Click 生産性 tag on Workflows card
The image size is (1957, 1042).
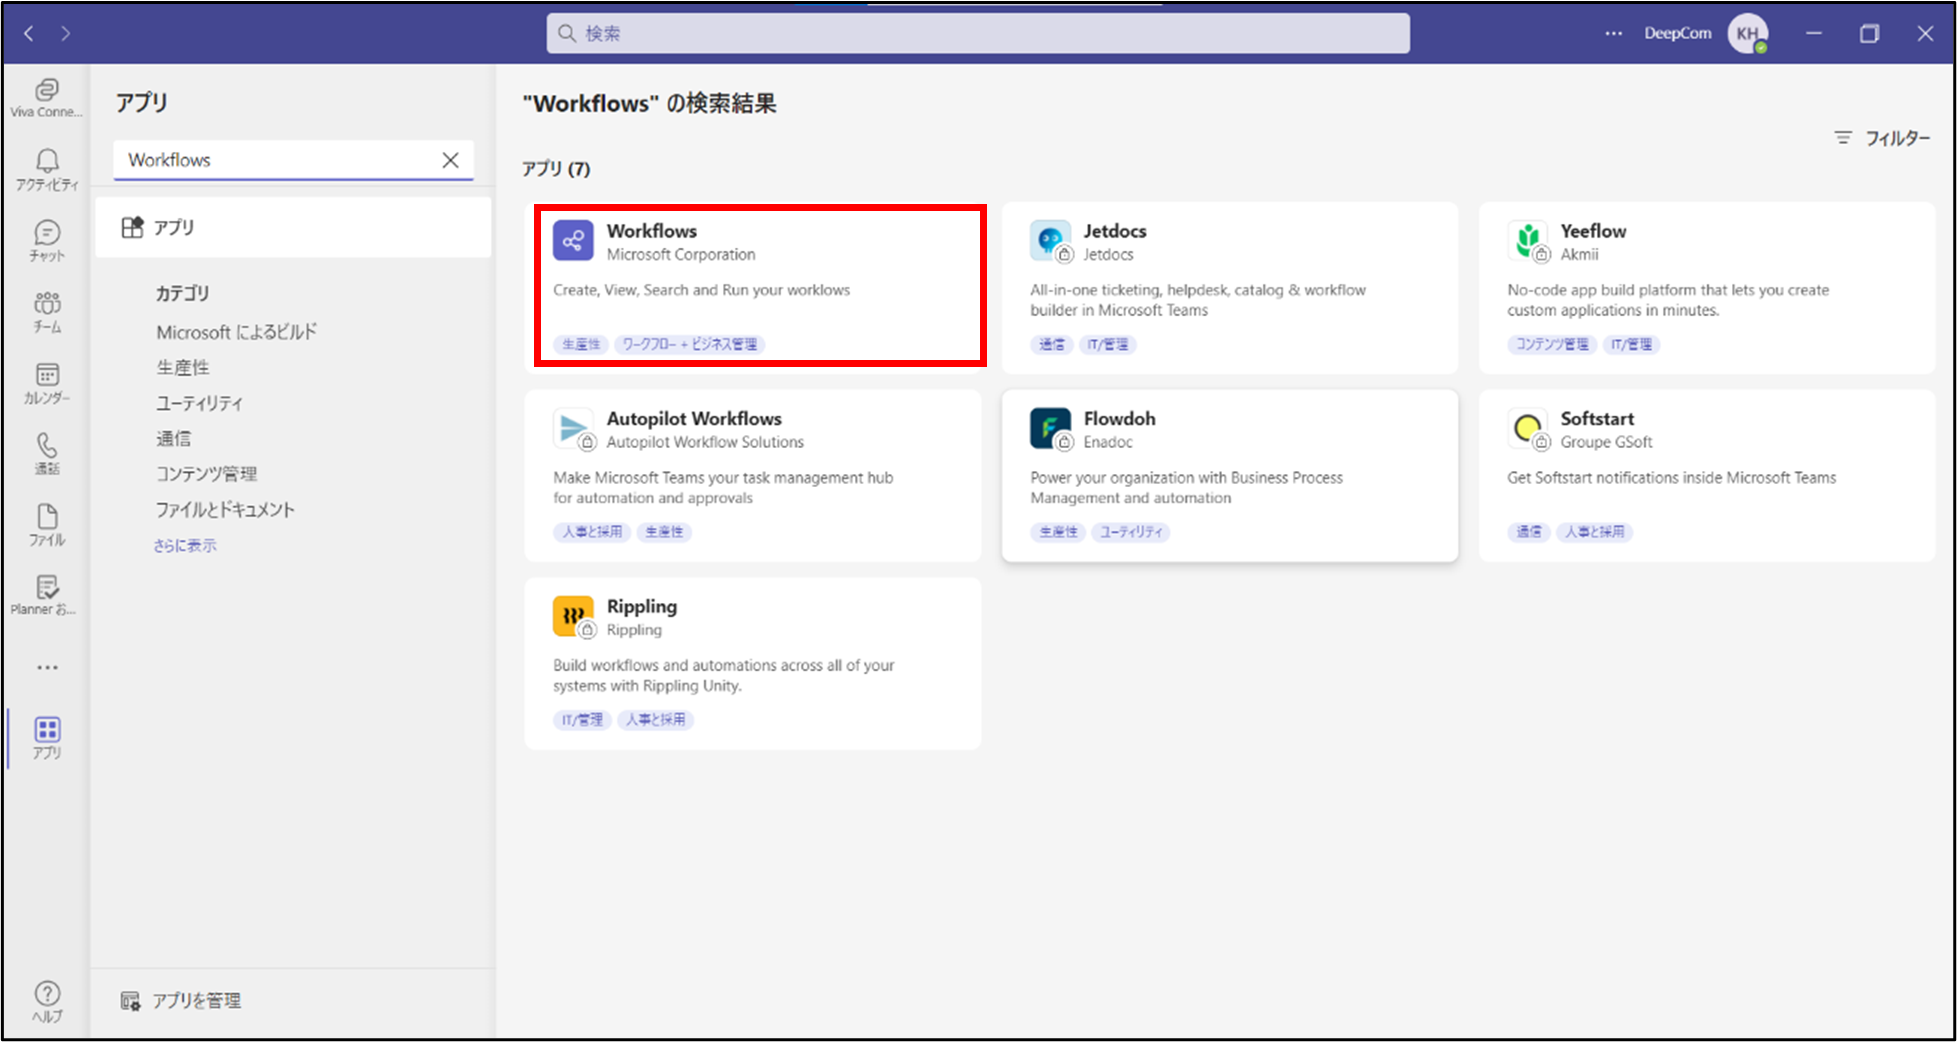(581, 344)
